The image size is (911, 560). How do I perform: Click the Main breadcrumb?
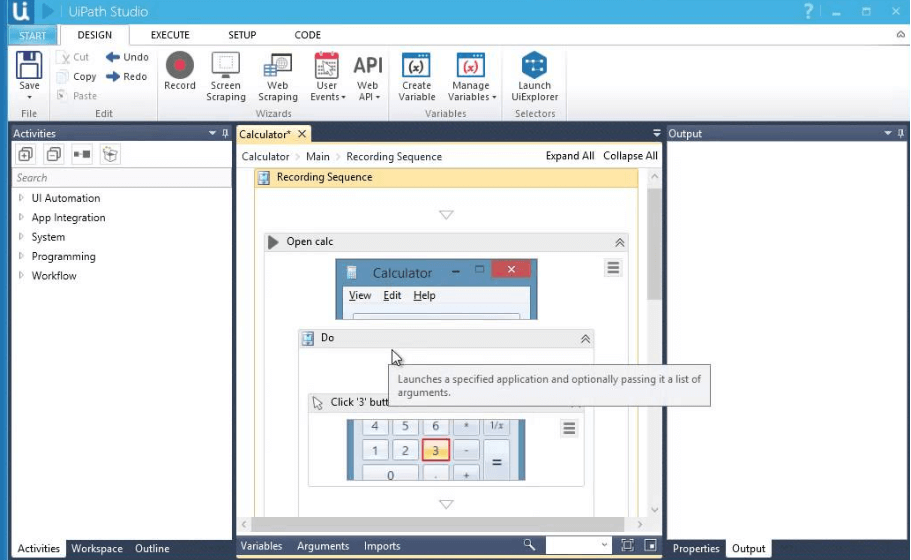318,156
